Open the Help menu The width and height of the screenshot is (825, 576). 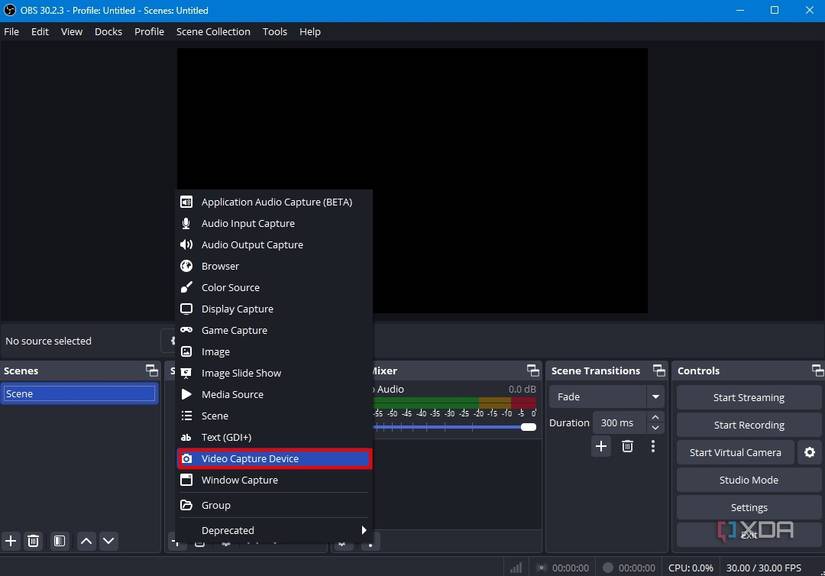tap(310, 32)
